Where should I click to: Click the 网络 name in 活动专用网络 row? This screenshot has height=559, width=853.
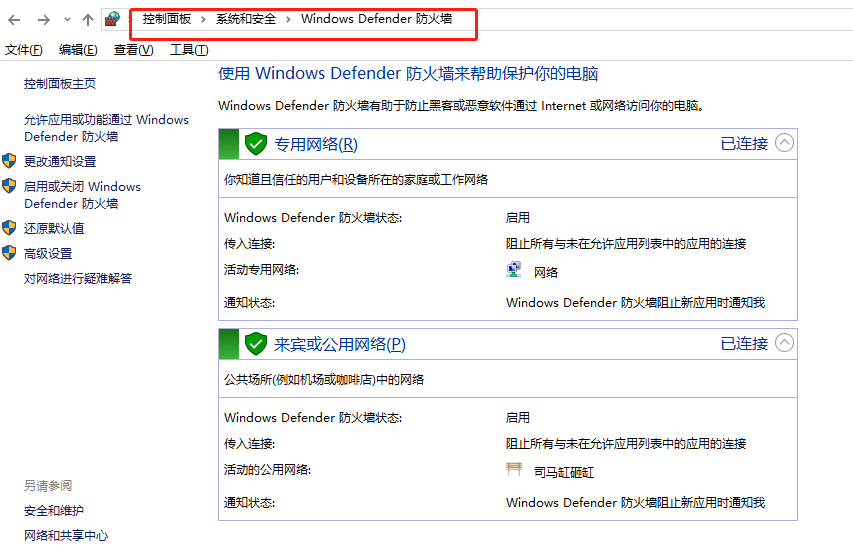coord(546,272)
